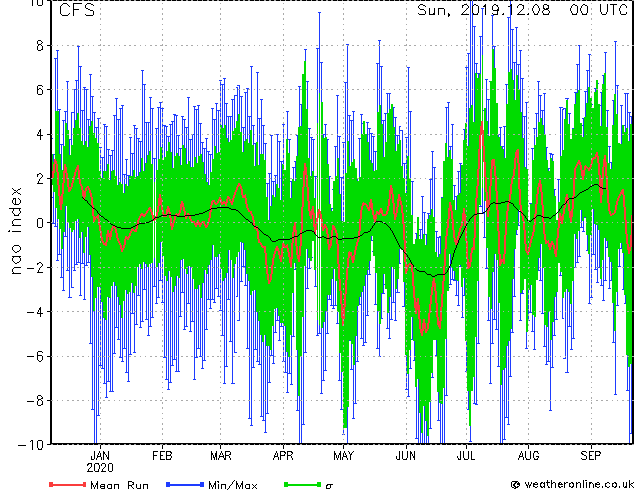Click the SEP x-axis label

click(x=591, y=456)
